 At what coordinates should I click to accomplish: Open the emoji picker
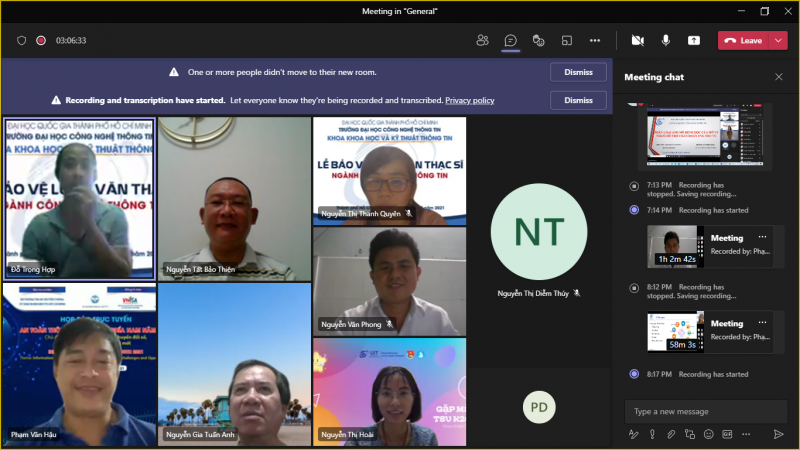click(709, 434)
